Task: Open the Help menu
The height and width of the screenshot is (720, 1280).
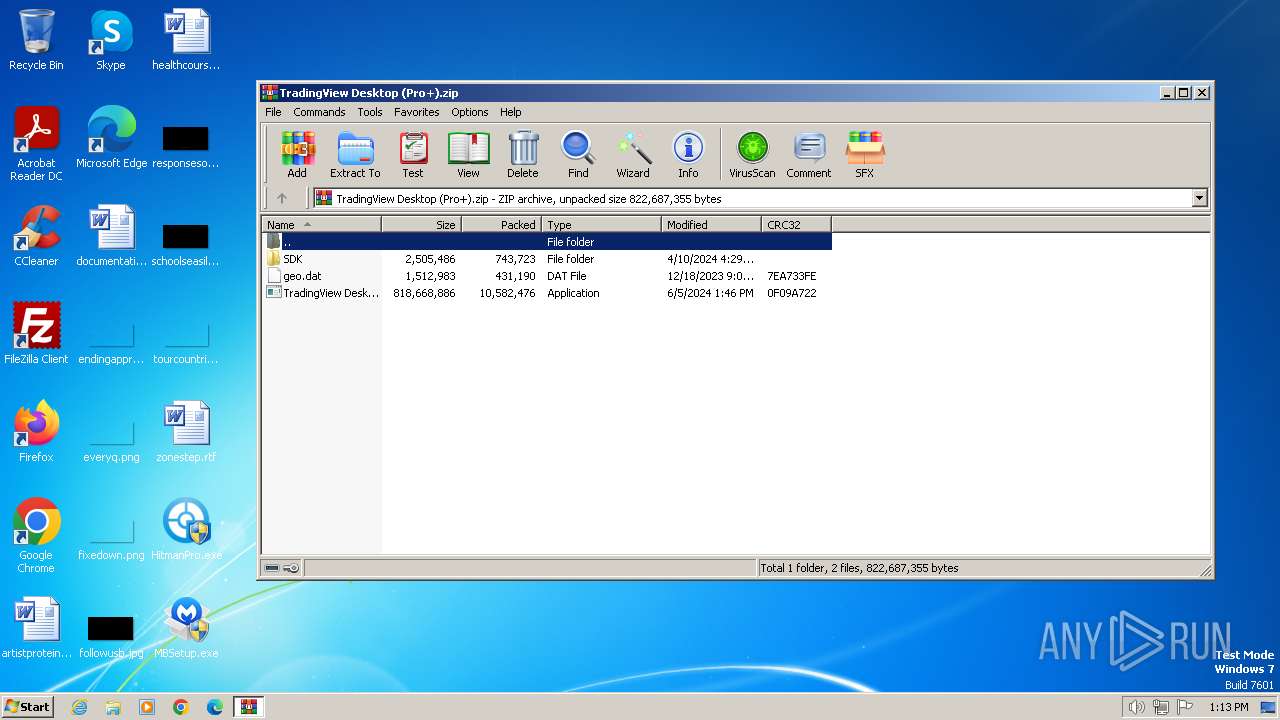Action: point(511,112)
